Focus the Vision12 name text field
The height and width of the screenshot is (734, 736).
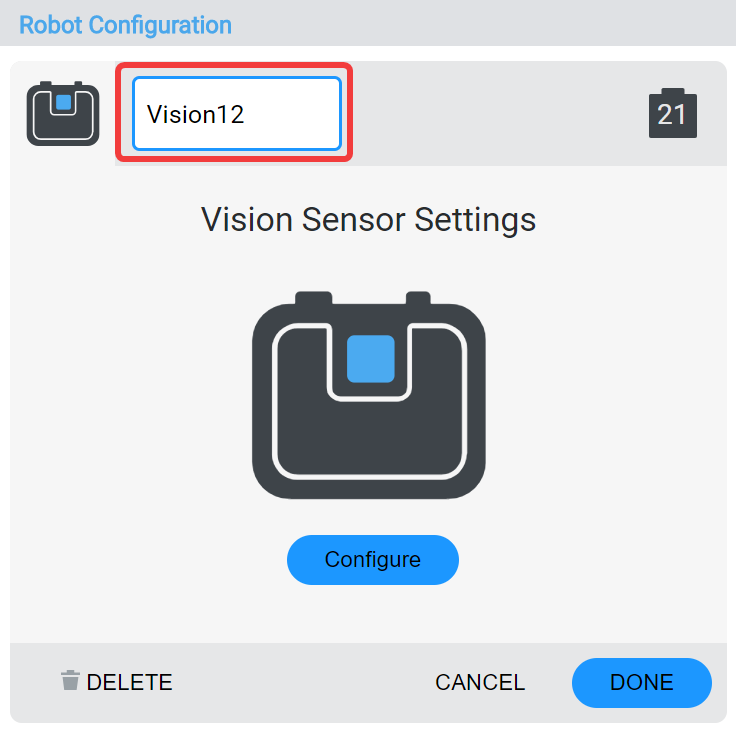(237, 113)
